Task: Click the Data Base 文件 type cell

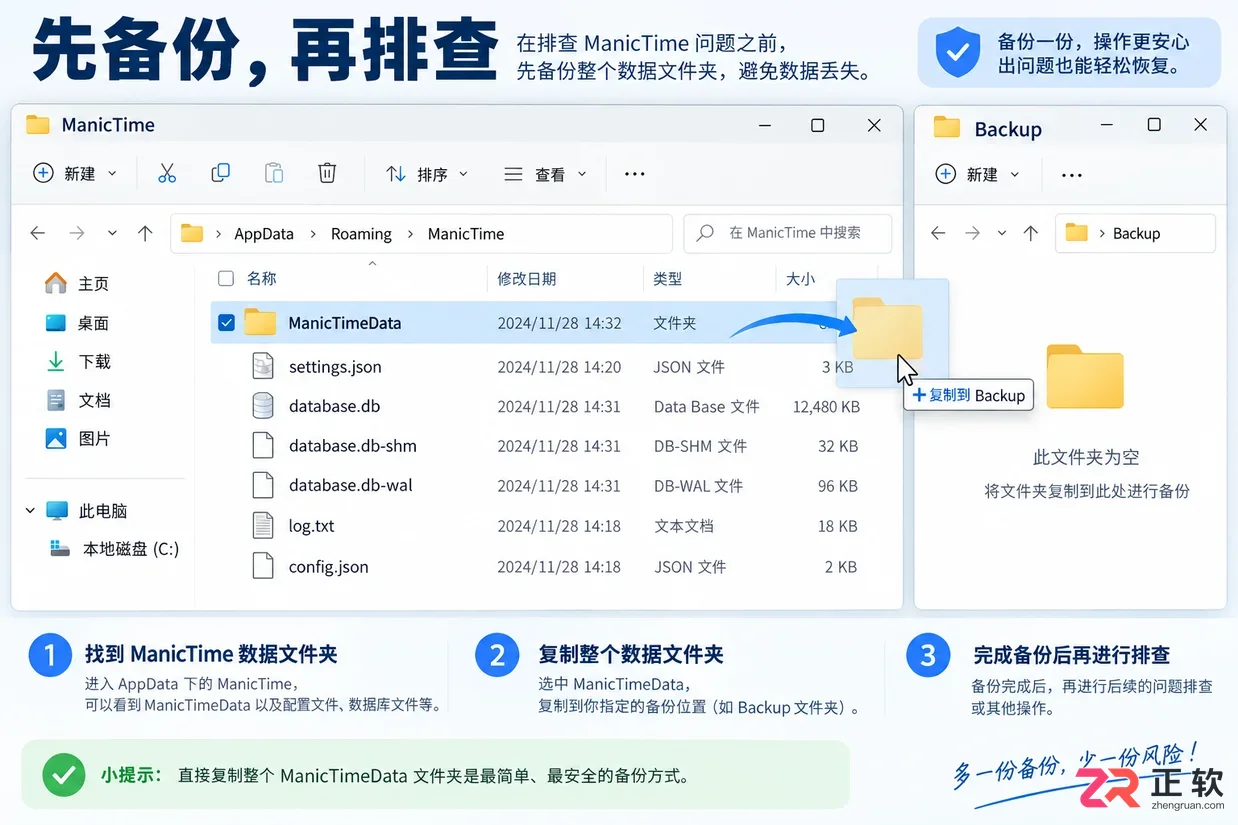Action: tap(707, 406)
